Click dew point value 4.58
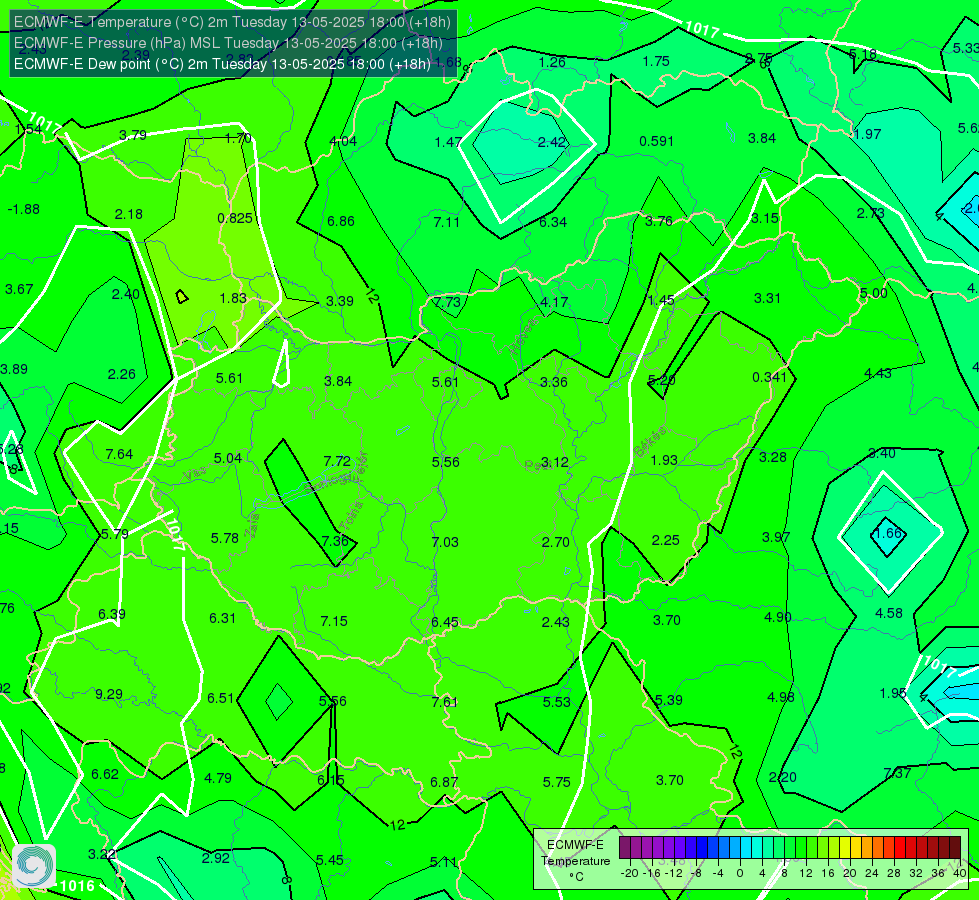This screenshot has width=979, height=900. [x=888, y=613]
